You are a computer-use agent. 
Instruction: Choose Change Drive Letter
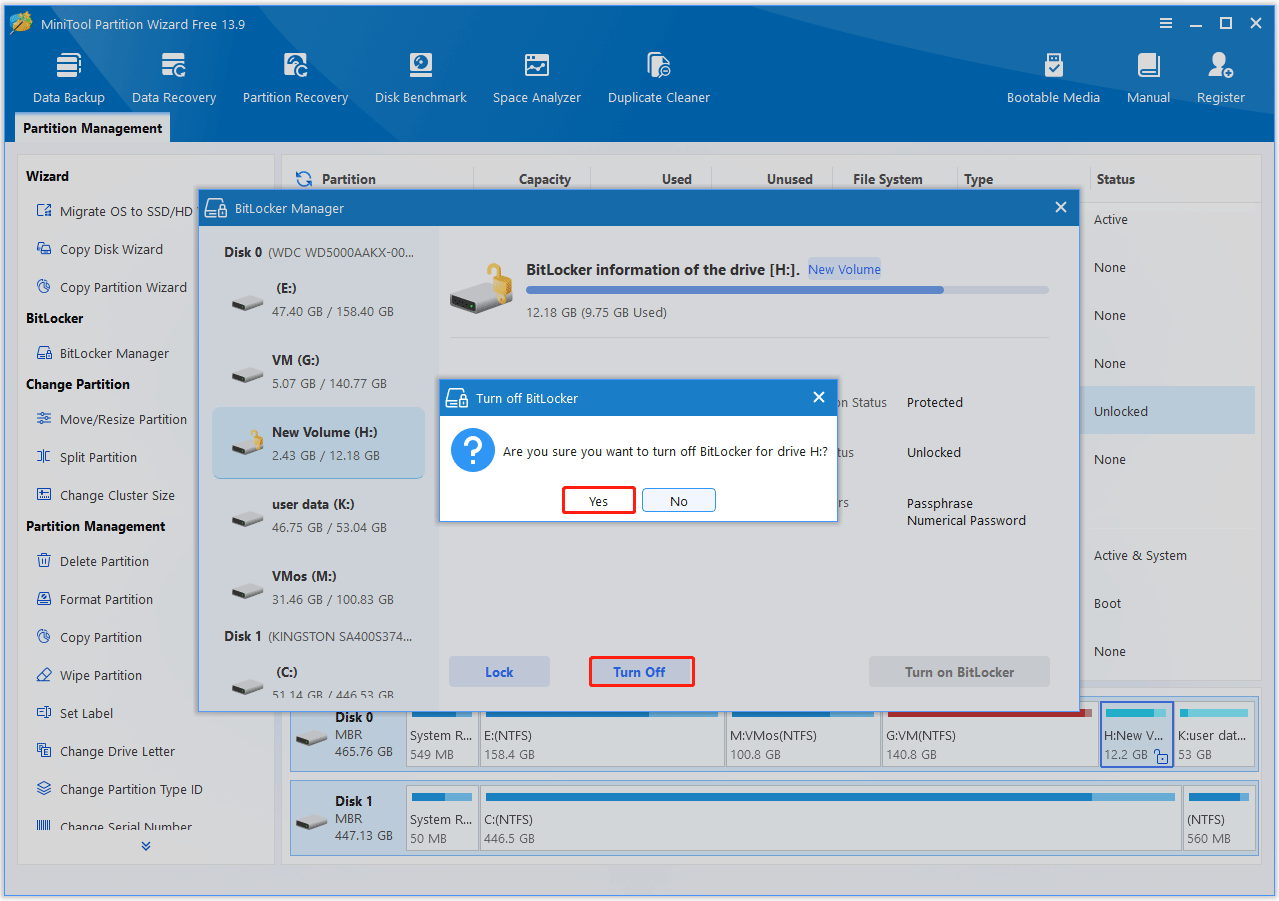105,751
